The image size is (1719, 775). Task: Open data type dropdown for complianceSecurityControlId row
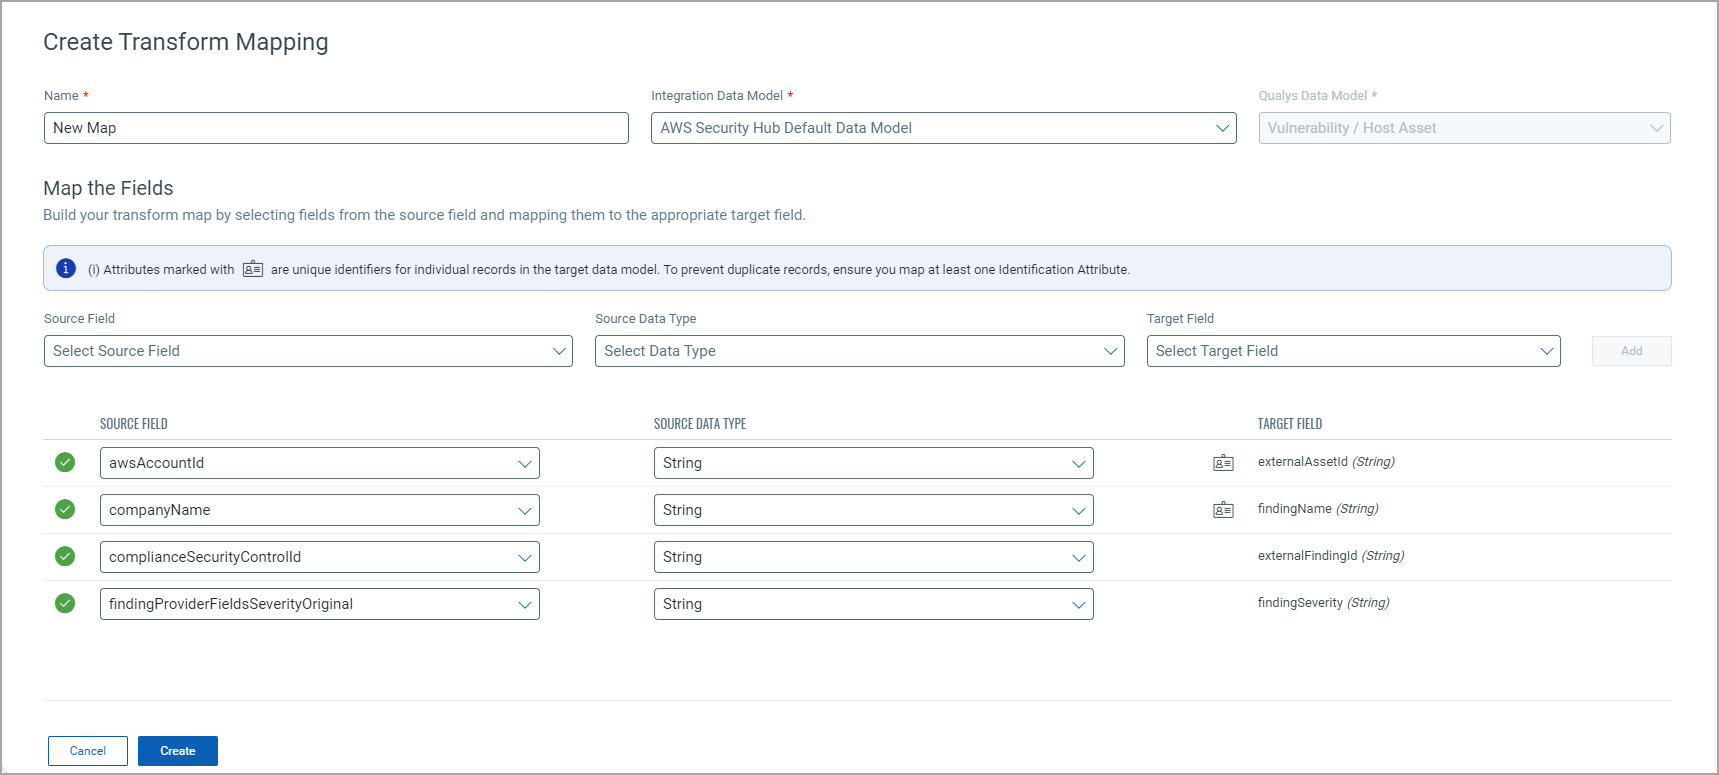point(873,557)
